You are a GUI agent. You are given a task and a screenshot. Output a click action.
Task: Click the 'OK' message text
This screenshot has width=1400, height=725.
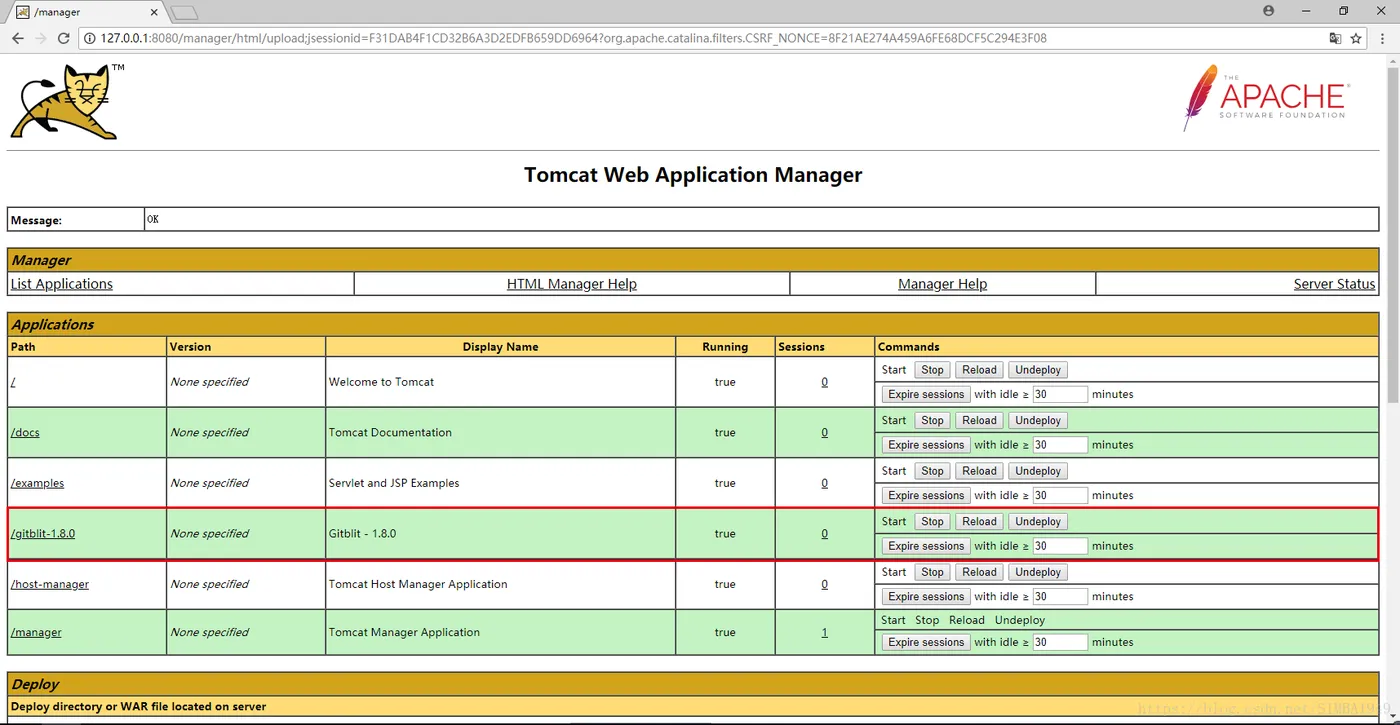[153, 219]
